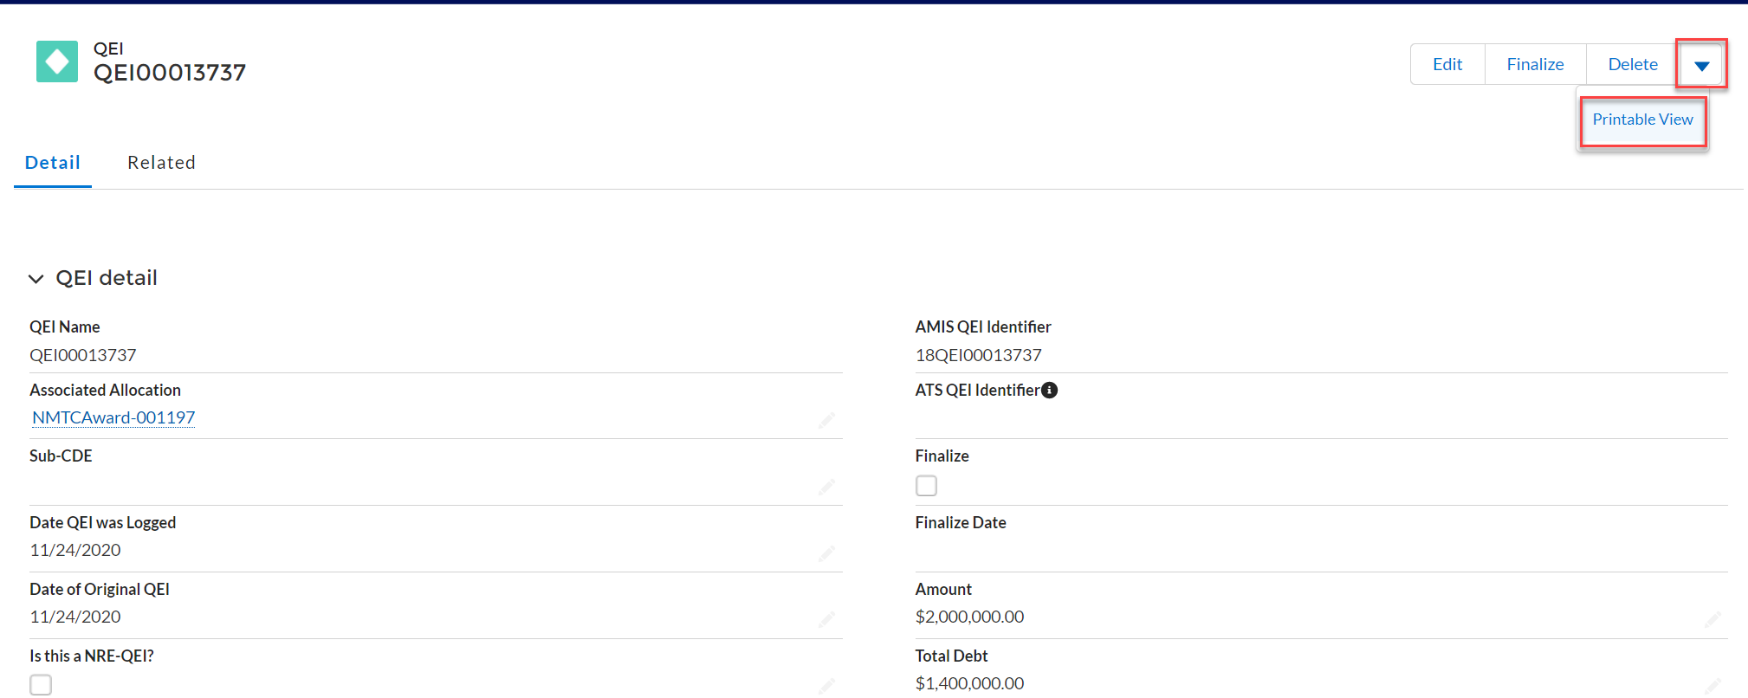Viewport: 1748px width, 698px height.
Task: Select Printable View from the dropdown menu
Action: click(x=1642, y=119)
